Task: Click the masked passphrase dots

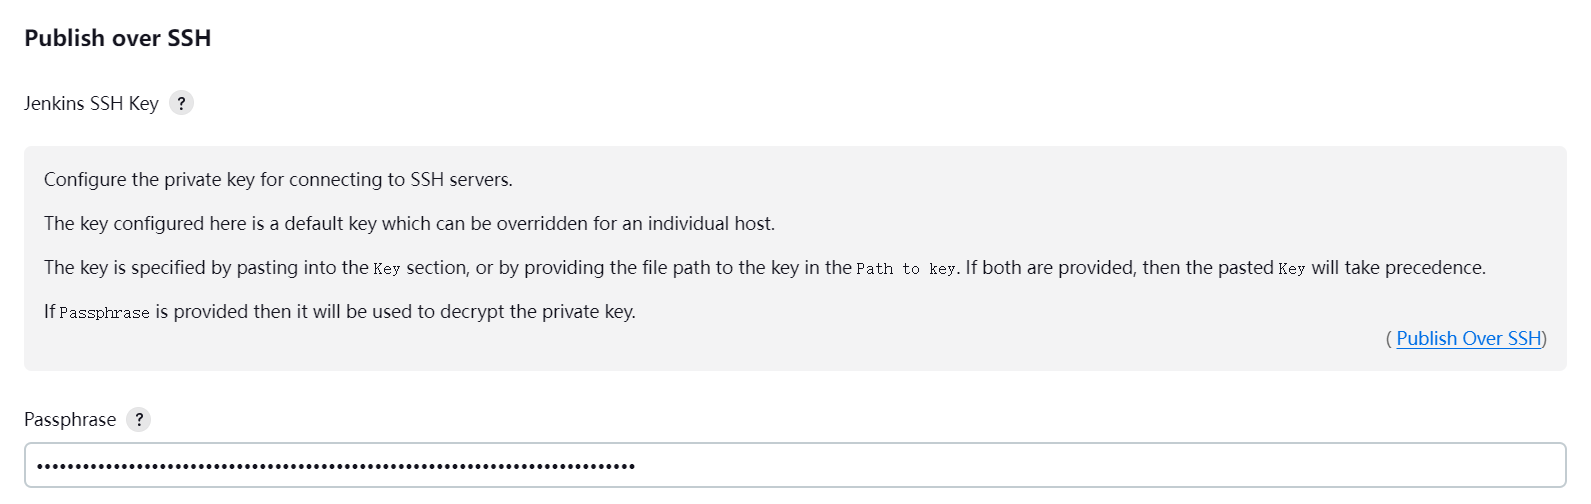Action: pos(335,466)
